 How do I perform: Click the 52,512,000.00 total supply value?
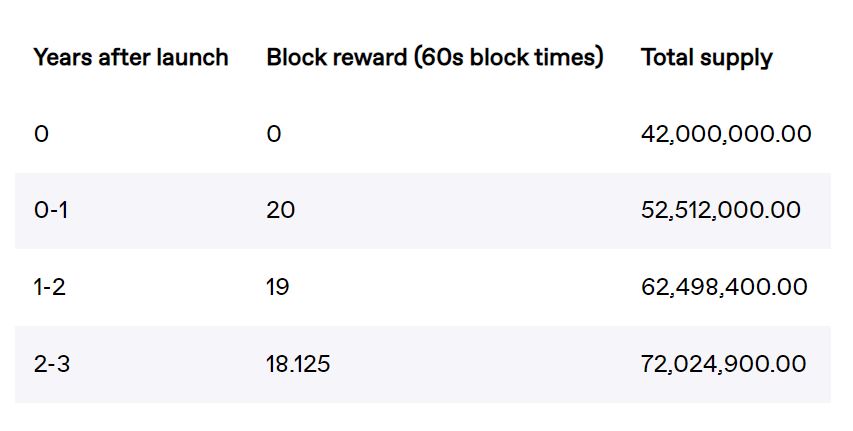click(720, 211)
